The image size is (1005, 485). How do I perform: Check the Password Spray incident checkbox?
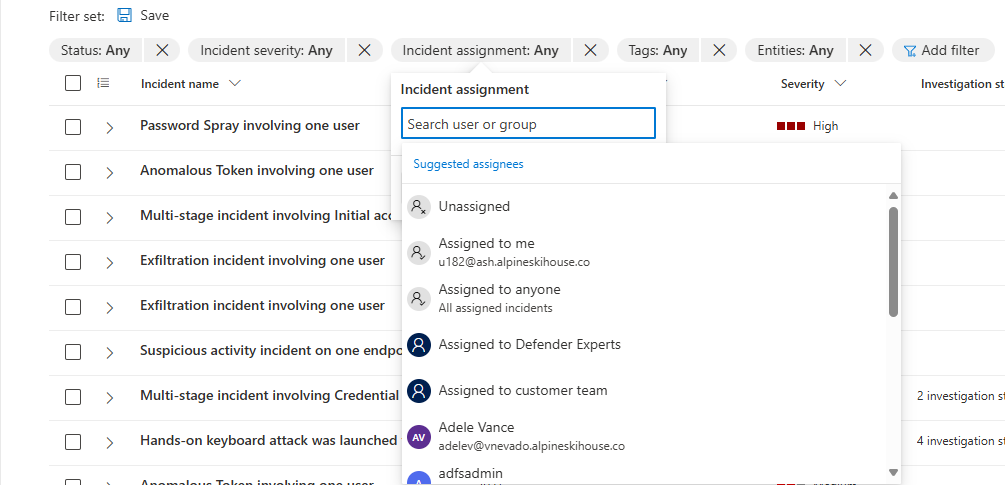pyautogui.click(x=73, y=127)
